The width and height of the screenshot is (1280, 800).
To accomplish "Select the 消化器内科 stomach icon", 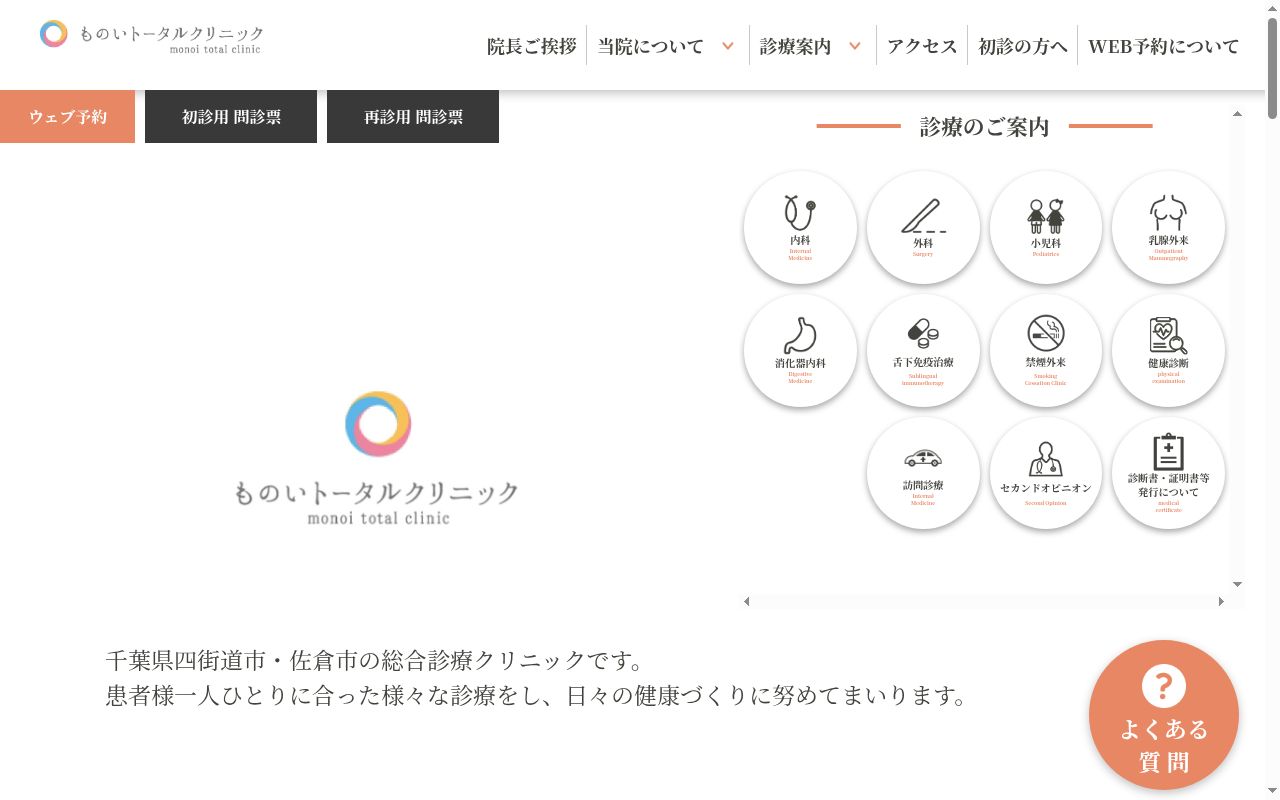I will pyautogui.click(x=800, y=350).
